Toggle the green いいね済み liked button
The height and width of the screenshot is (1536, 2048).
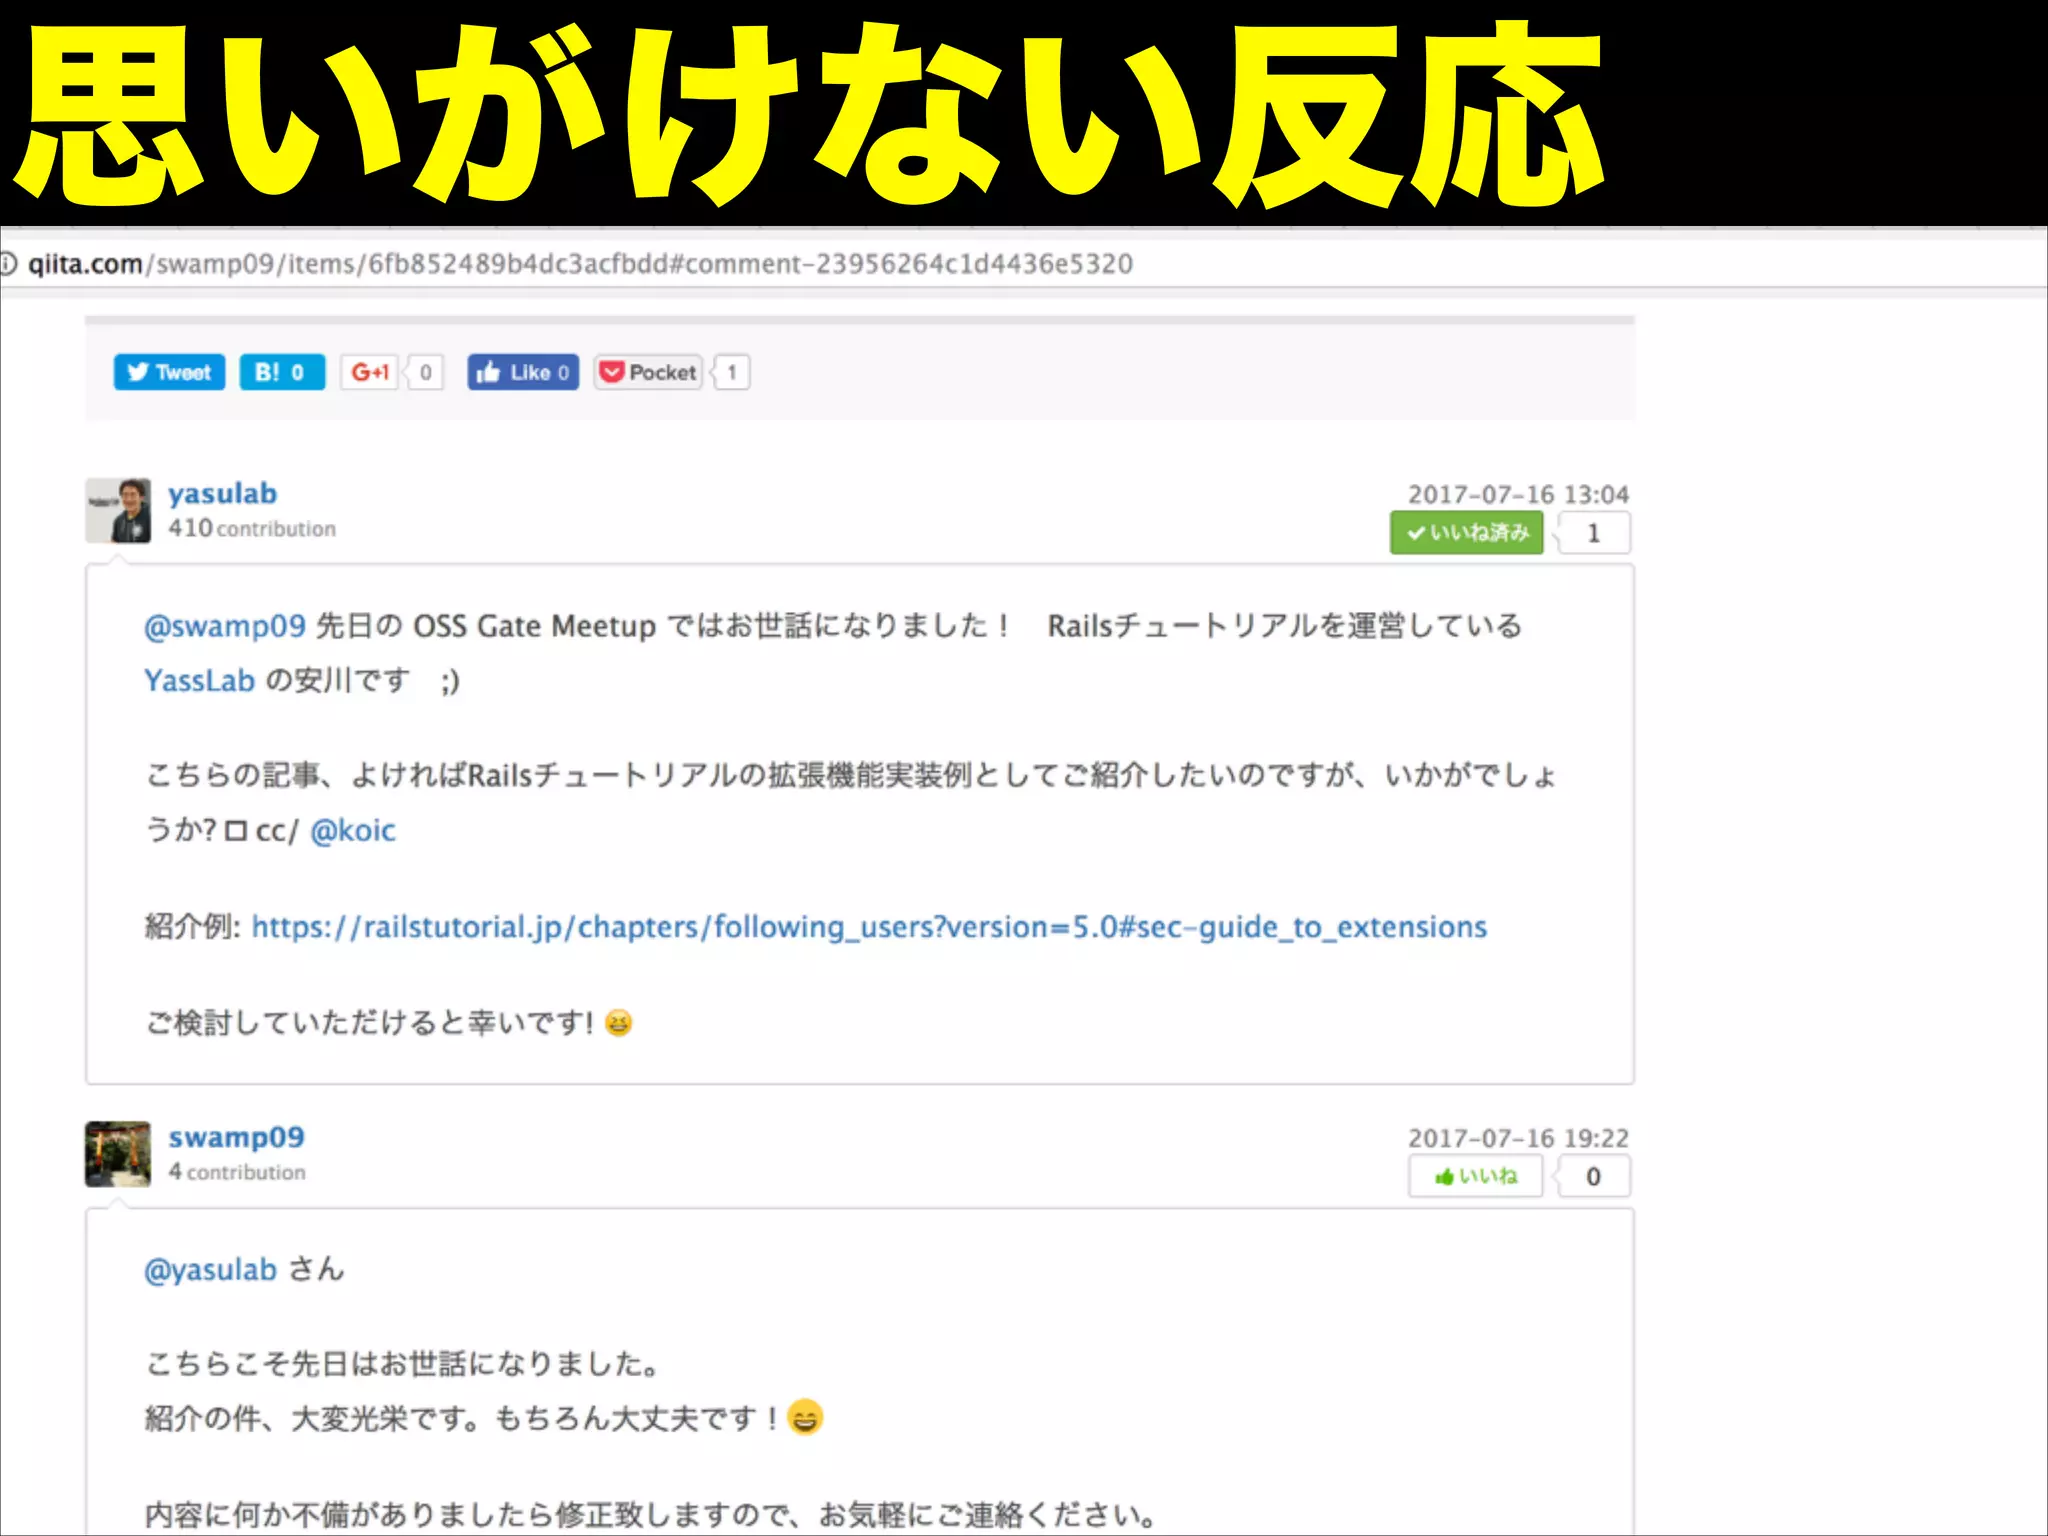click(1466, 532)
